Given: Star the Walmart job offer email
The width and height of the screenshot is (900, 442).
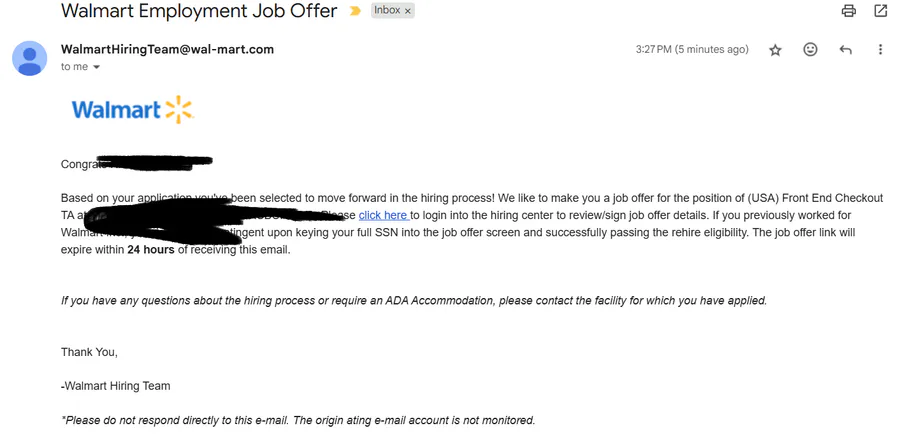Looking at the screenshot, I should pos(775,51).
